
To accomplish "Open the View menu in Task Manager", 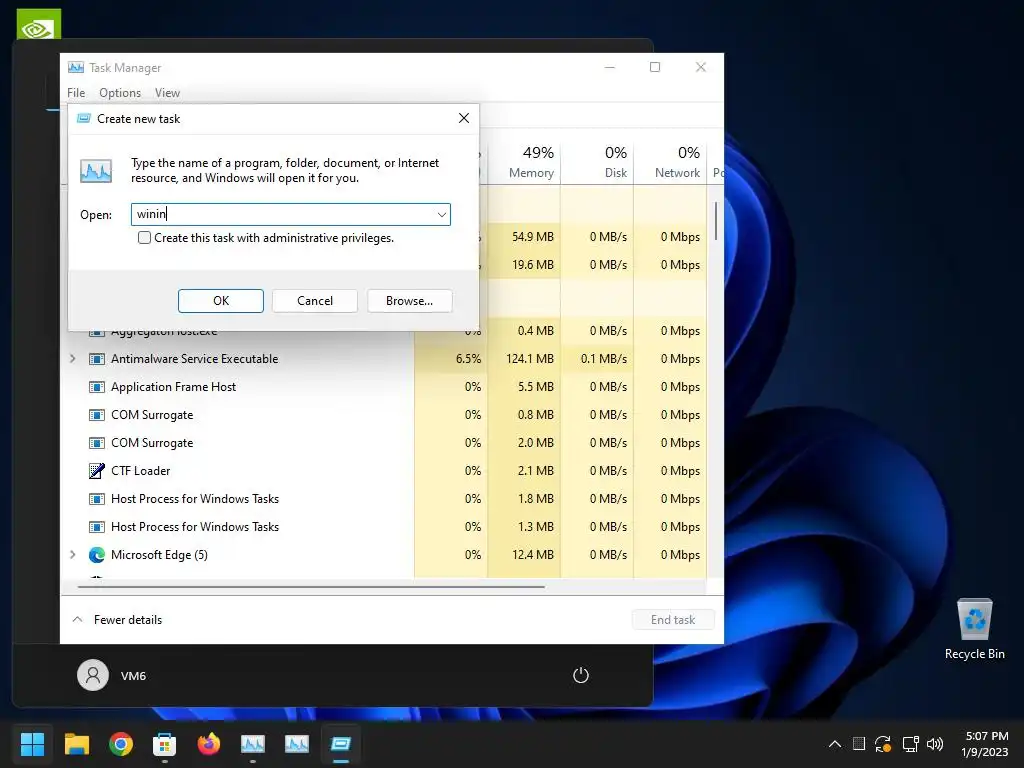I will point(167,93).
